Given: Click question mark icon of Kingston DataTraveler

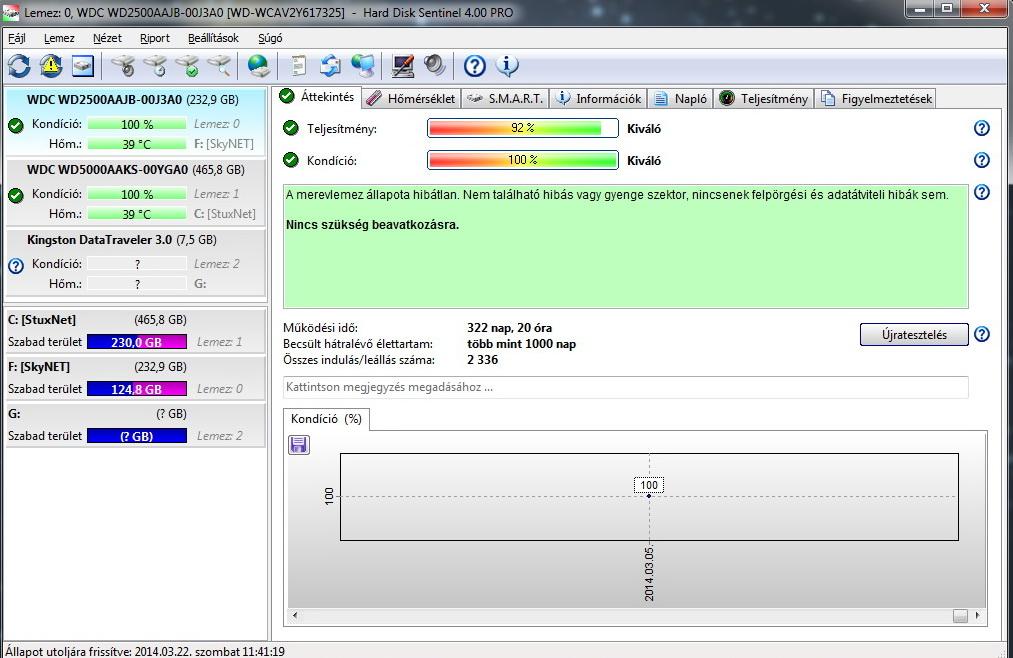Looking at the screenshot, I should [x=16, y=265].
